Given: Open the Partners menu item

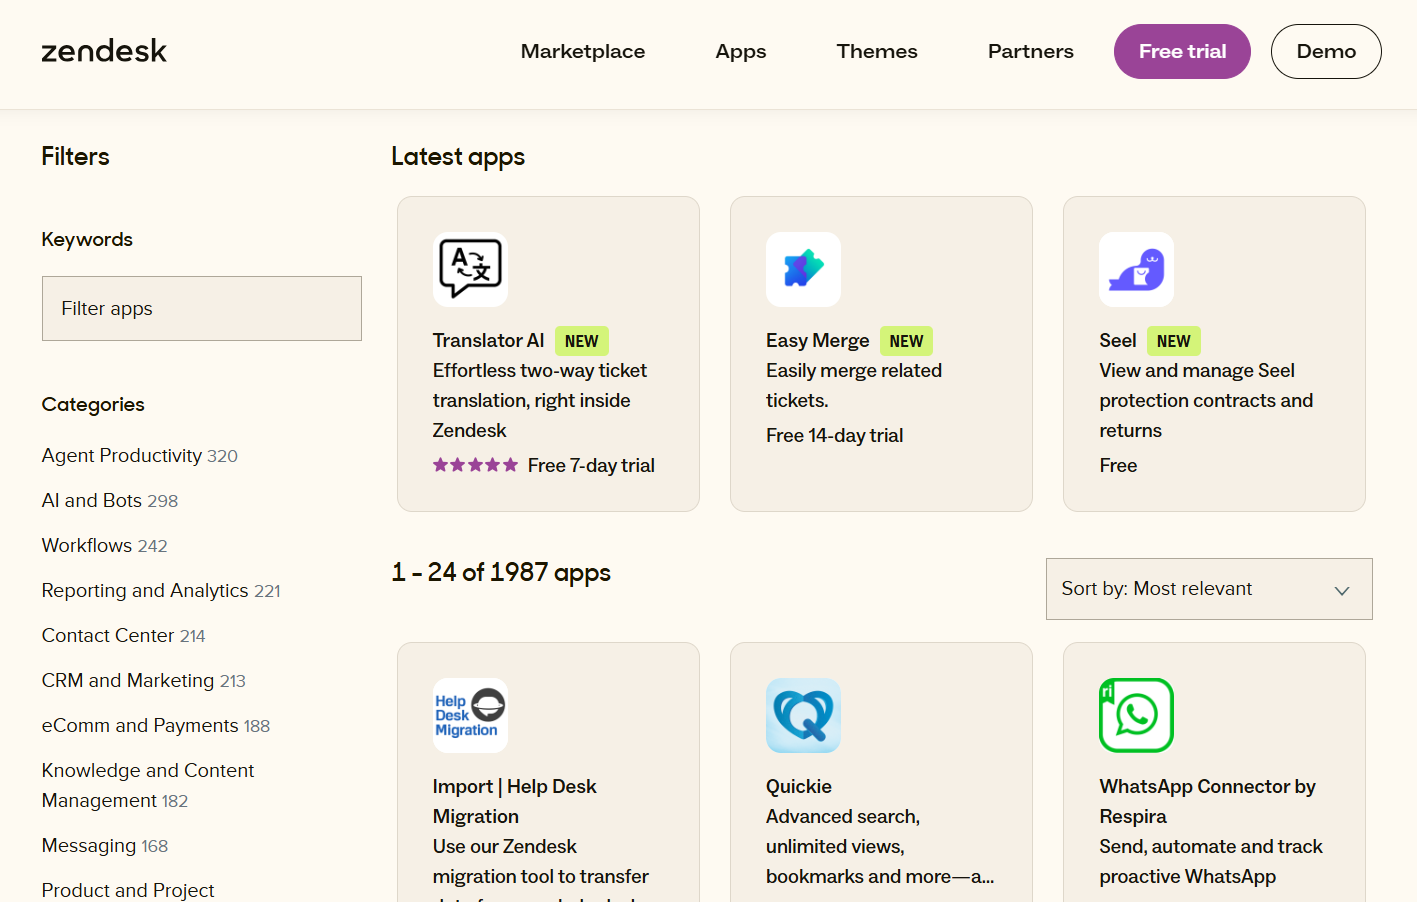Looking at the screenshot, I should [1031, 51].
